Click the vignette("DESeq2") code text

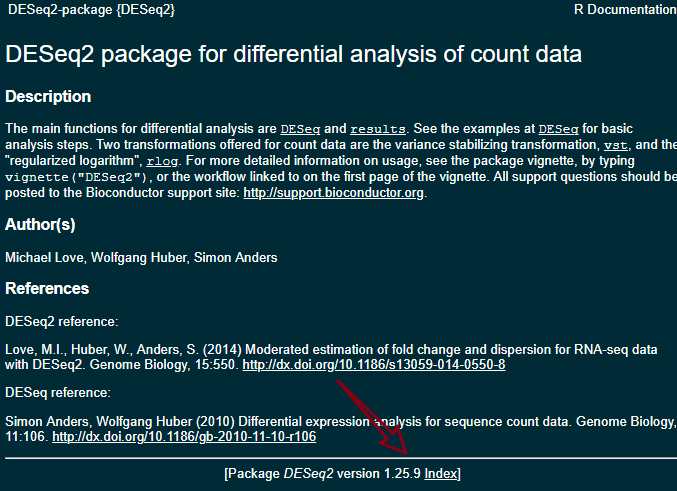pos(76,177)
